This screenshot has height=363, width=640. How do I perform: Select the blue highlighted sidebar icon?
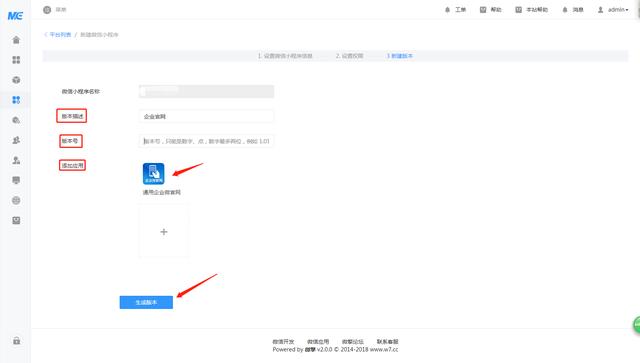coord(16,100)
